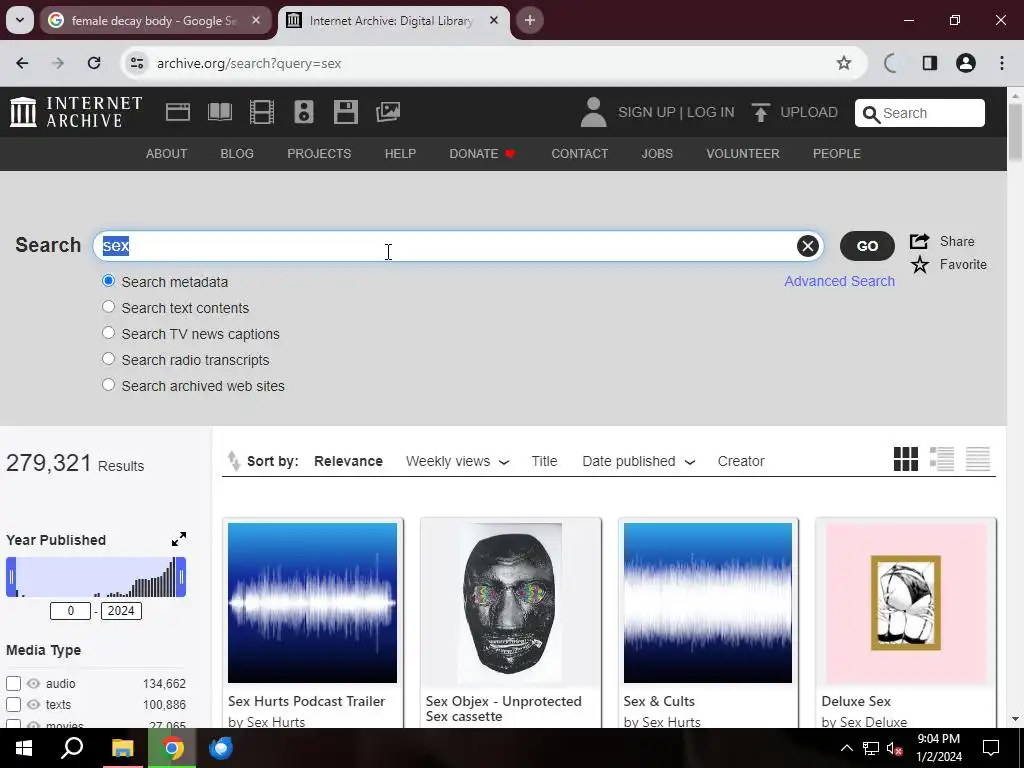1024x768 pixels.
Task: Open Chrome tab search dropdown
Action: click(20, 20)
